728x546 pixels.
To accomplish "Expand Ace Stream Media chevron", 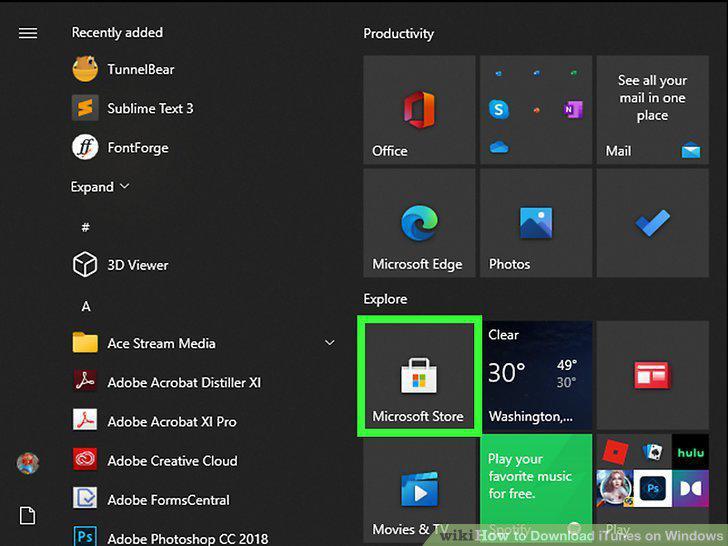I will (330, 343).
